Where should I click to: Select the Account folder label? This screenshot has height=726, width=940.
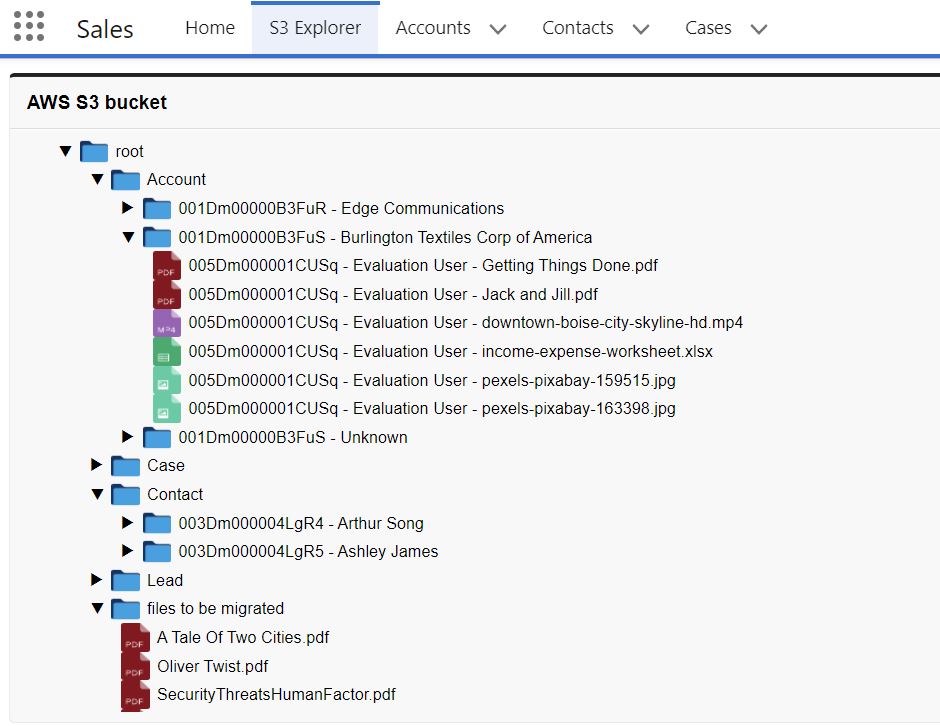coord(176,179)
